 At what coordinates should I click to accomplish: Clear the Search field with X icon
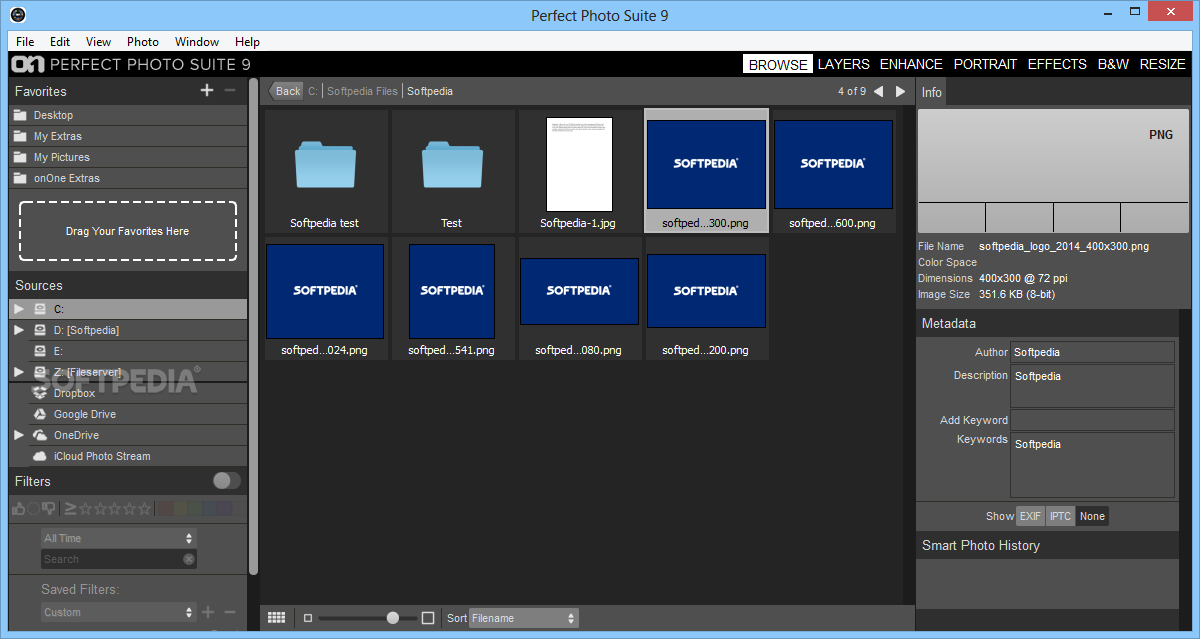(x=189, y=559)
